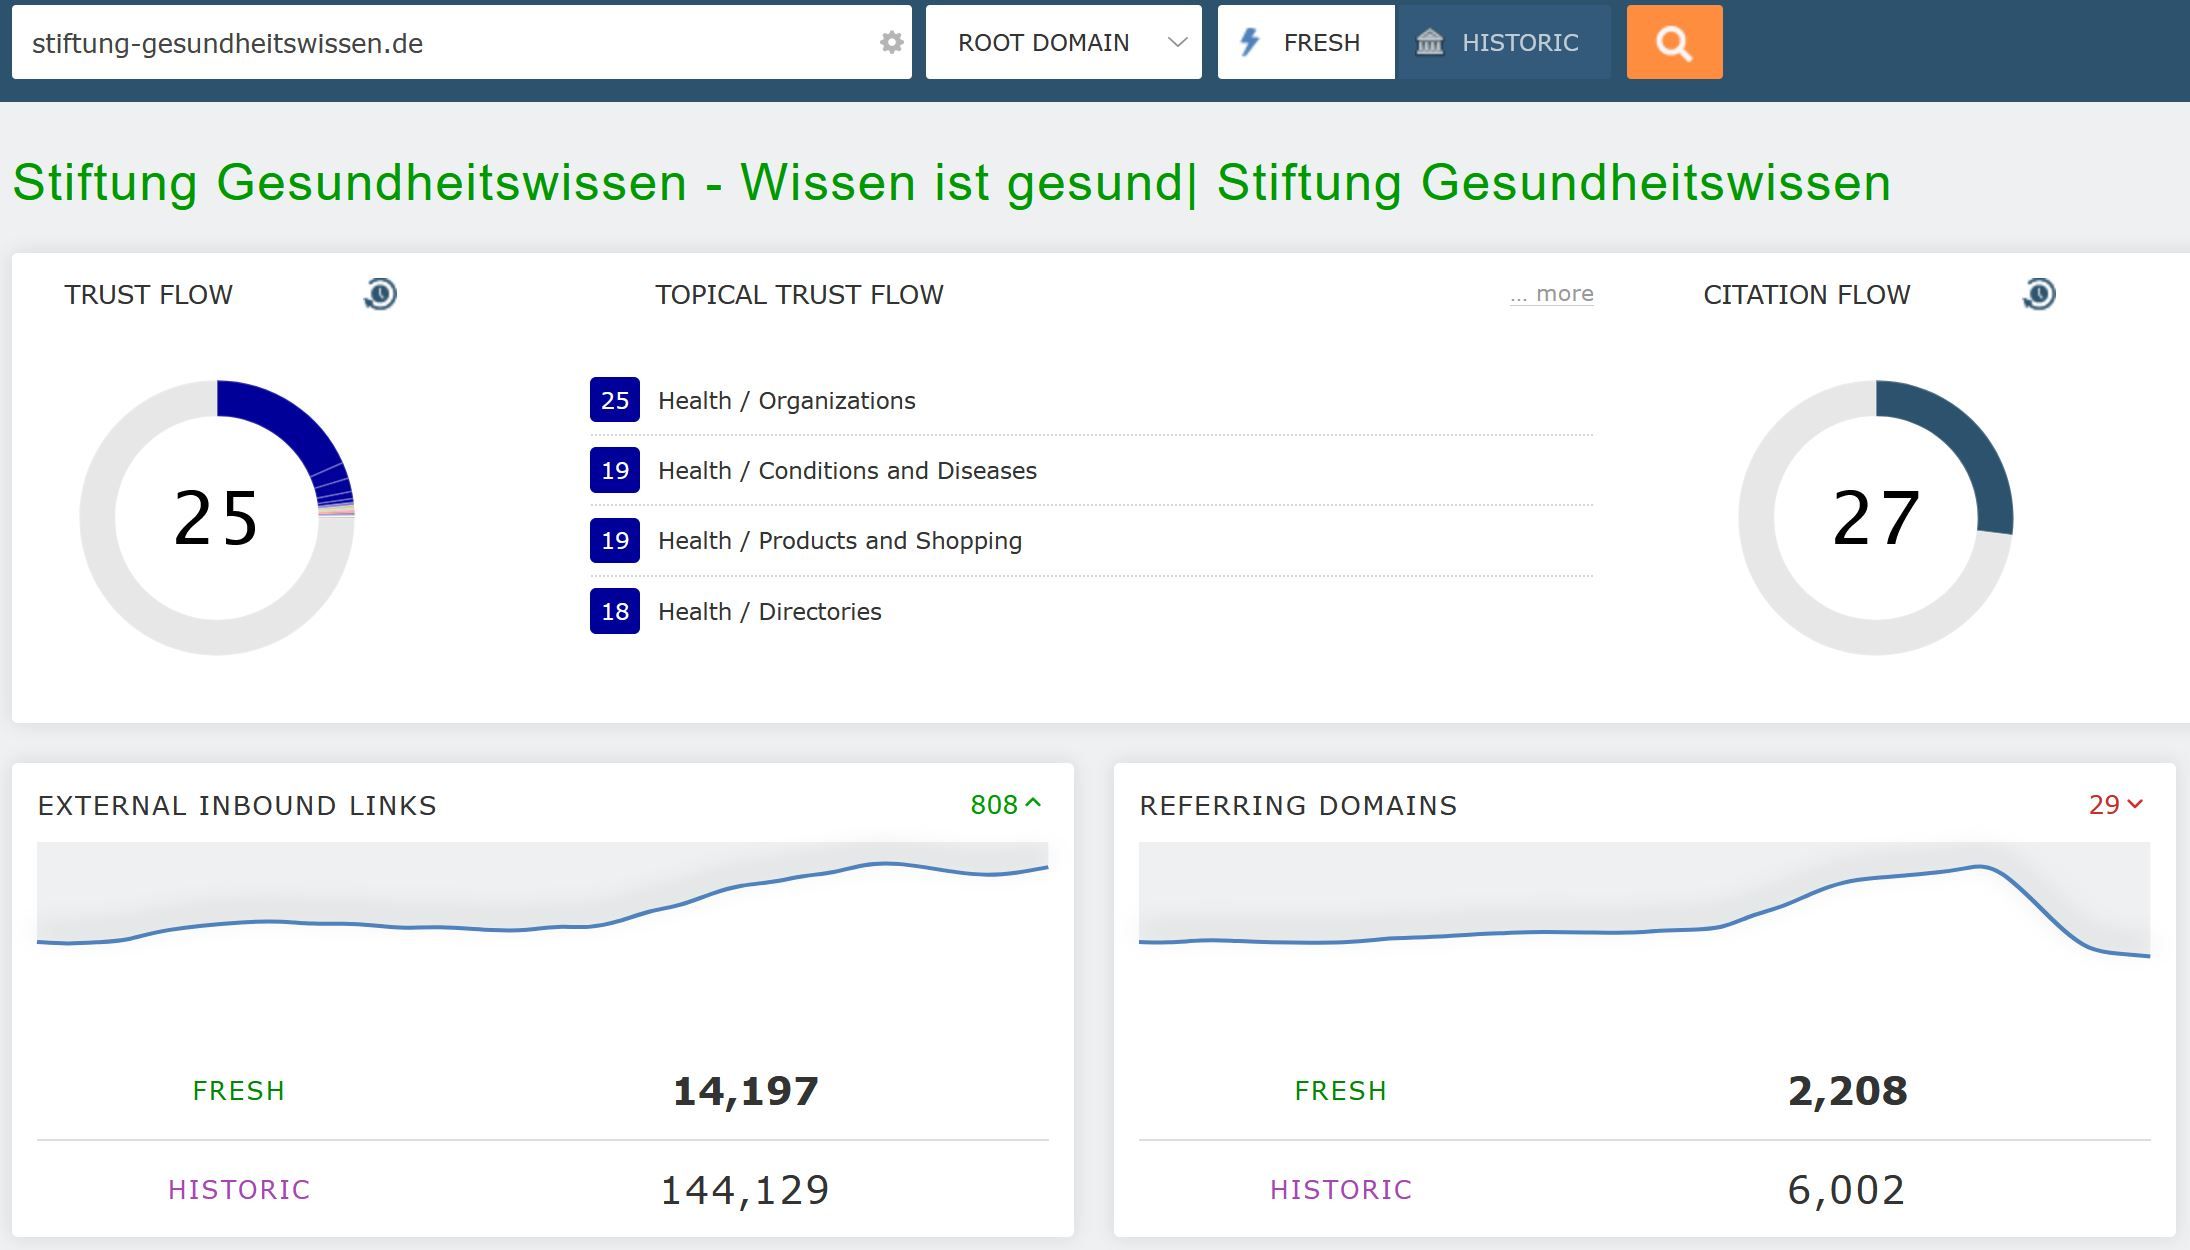2190x1250 pixels.
Task: Click the Citation Flow 27 donut chart
Action: click(x=1876, y=518)
